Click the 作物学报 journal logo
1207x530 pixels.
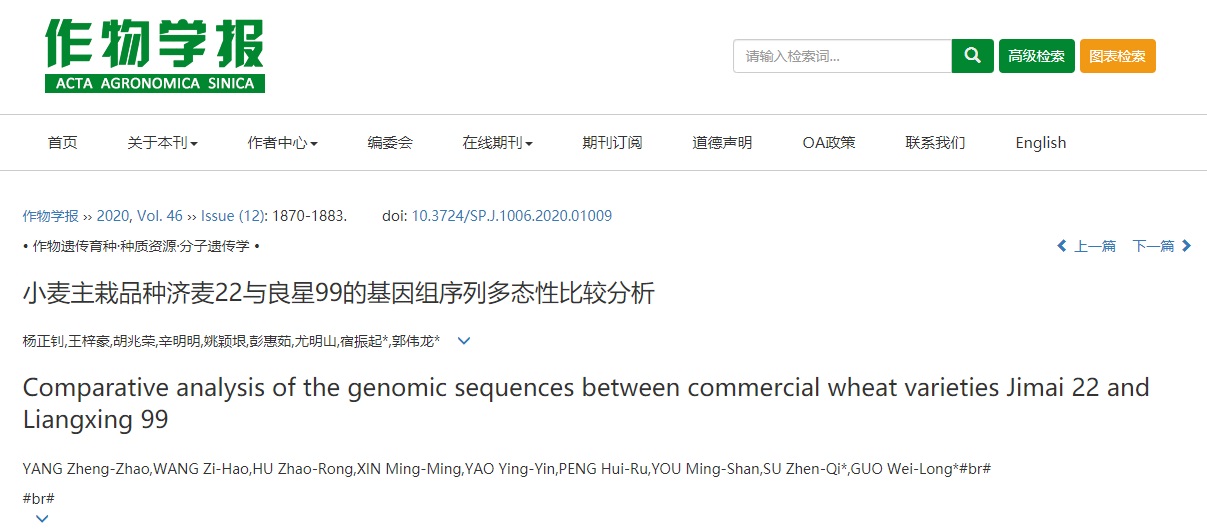[x=155, y=56]
